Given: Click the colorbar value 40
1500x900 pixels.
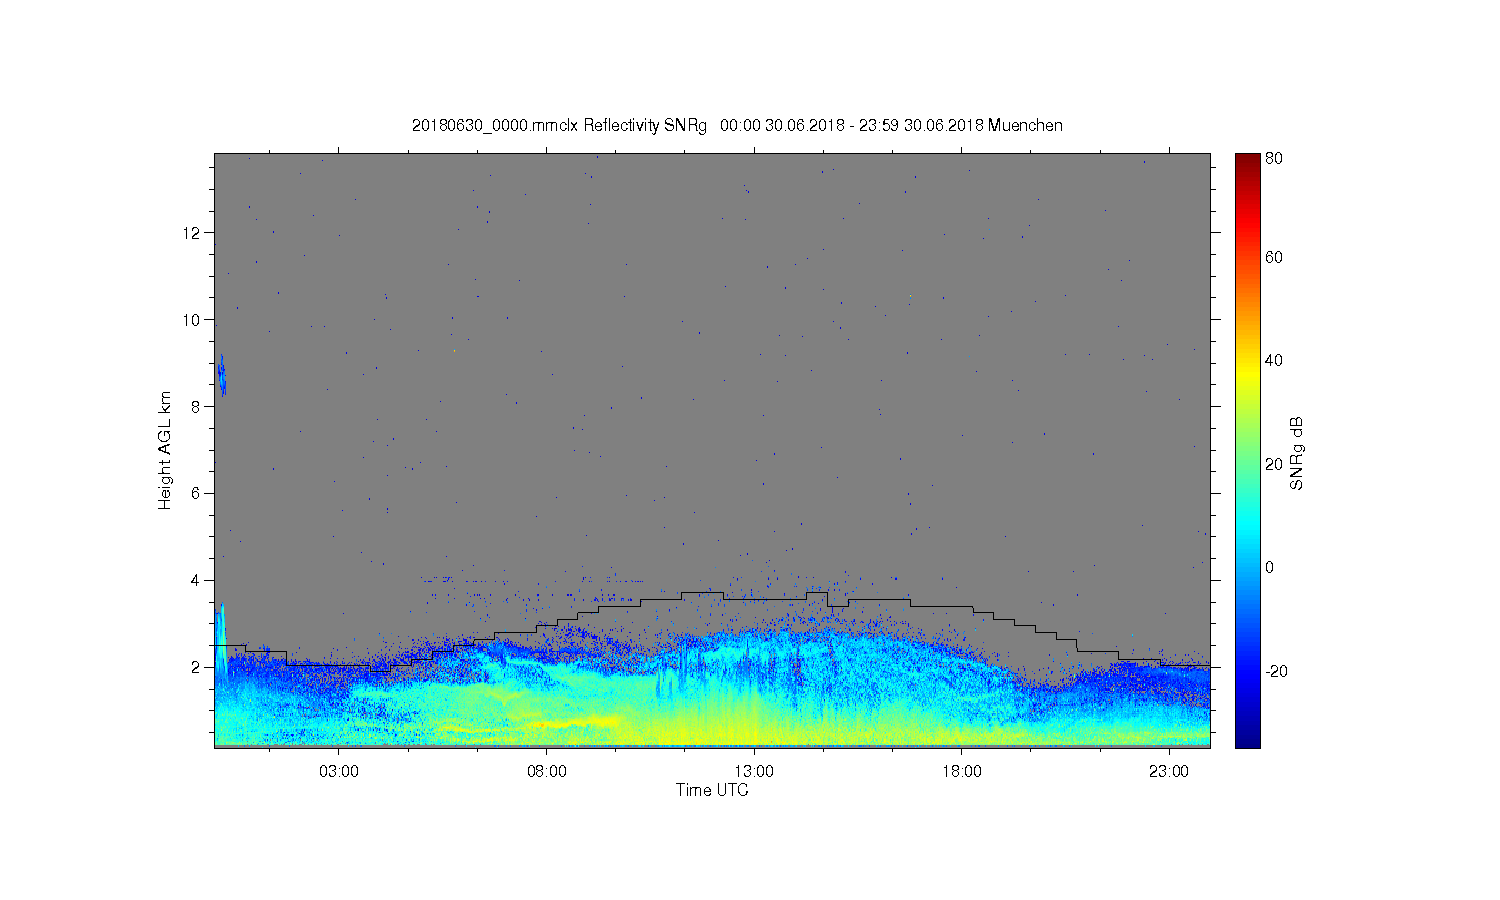Looking at the screenshot, I should [1274, 361].
